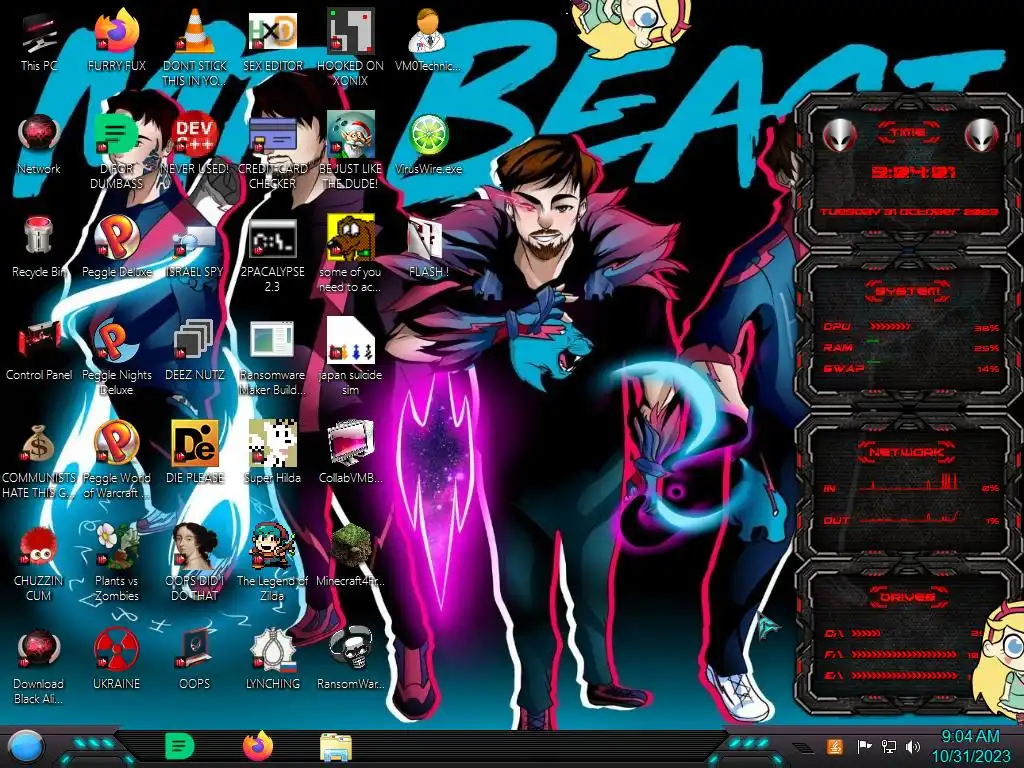Open the Action Center flag tray icon

tap(864, 746)
